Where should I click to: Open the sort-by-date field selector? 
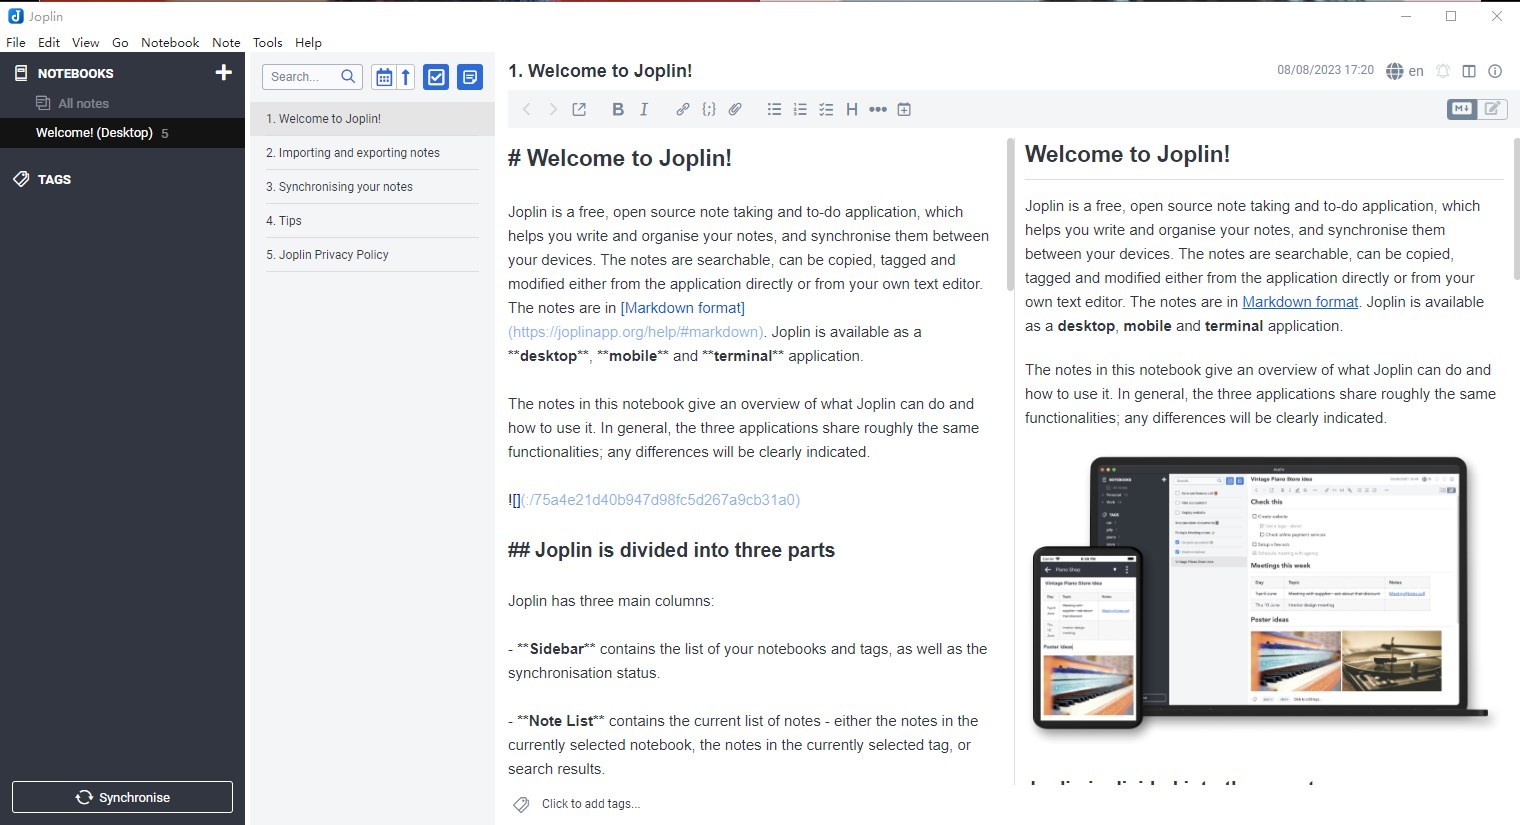[x=383, y=77]
